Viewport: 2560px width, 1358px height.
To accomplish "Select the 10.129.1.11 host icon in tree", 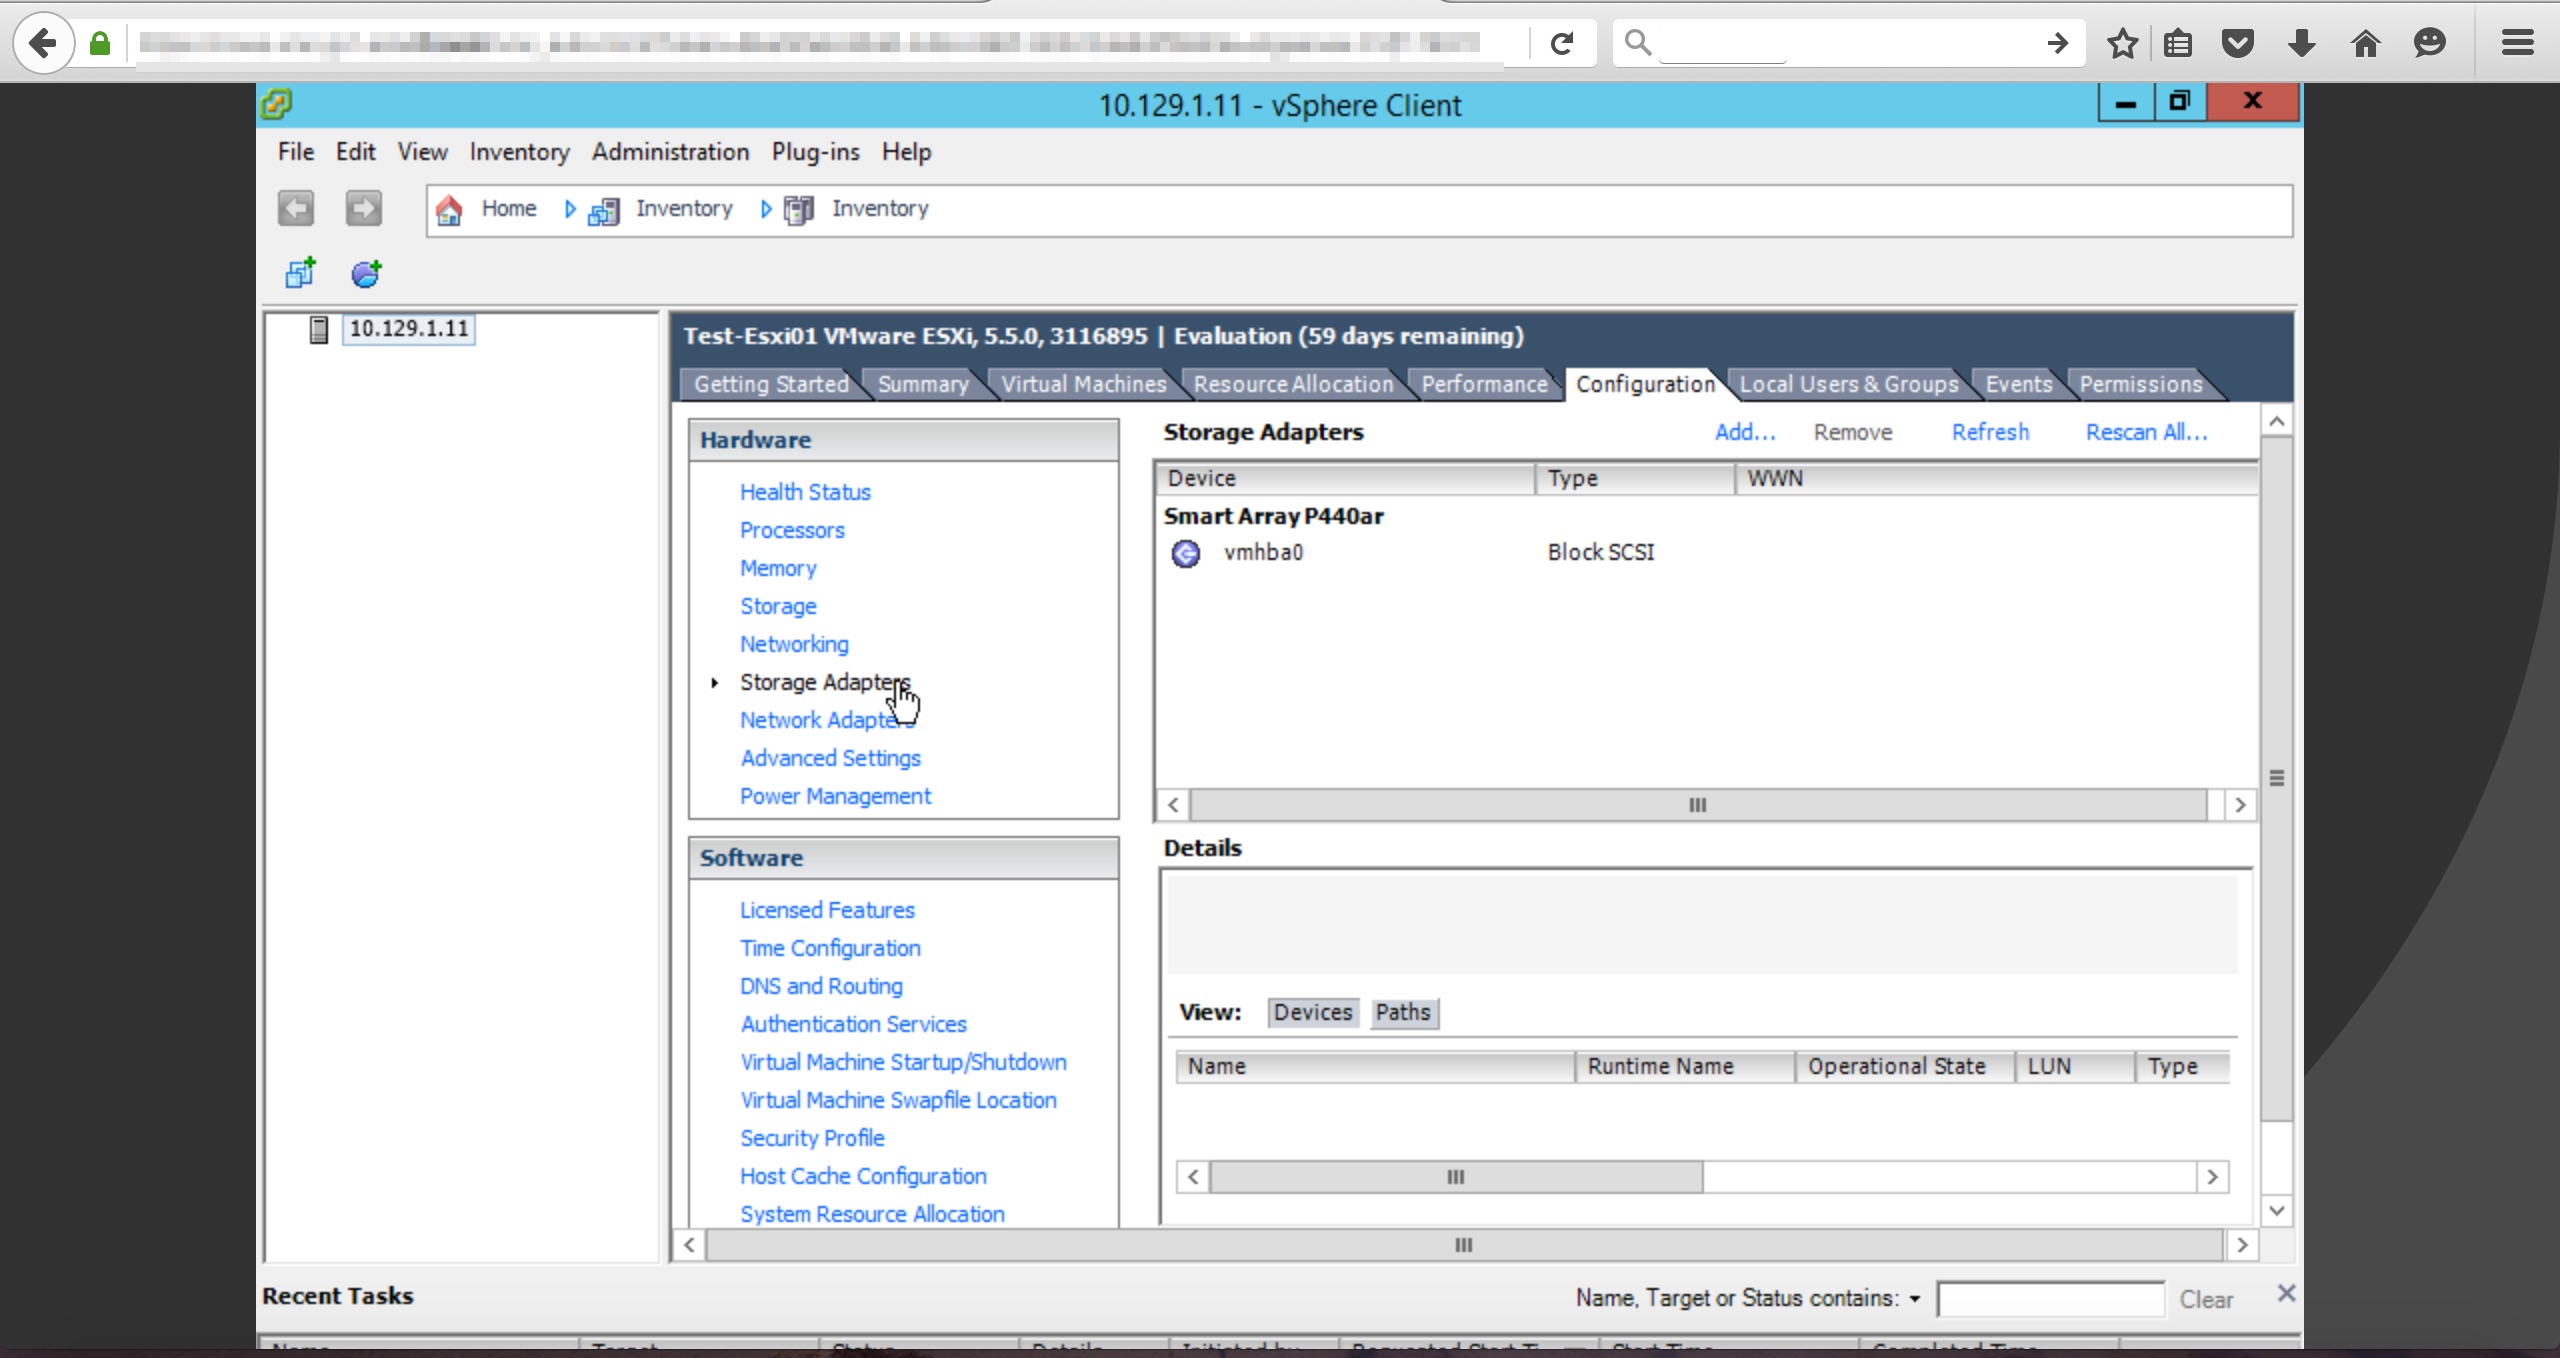I will coord(319,329).
